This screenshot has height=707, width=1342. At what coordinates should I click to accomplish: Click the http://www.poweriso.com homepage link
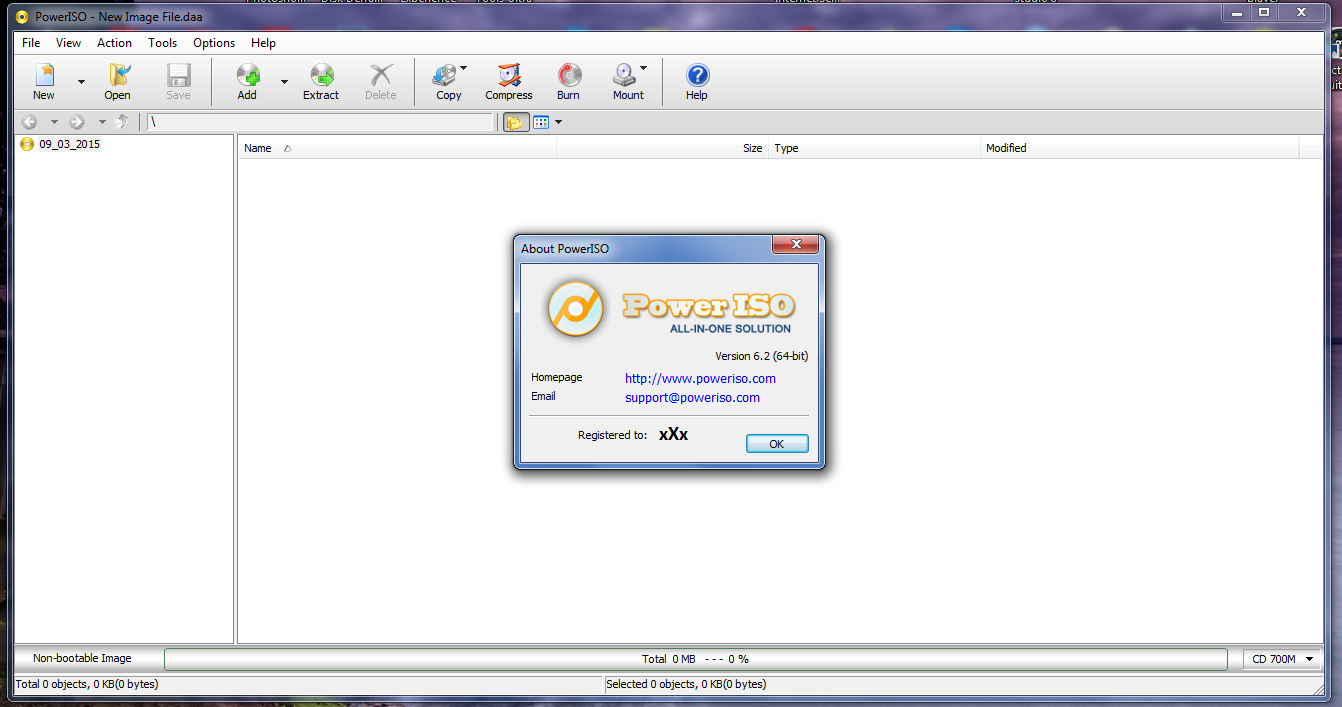click(x=700, y=378)
